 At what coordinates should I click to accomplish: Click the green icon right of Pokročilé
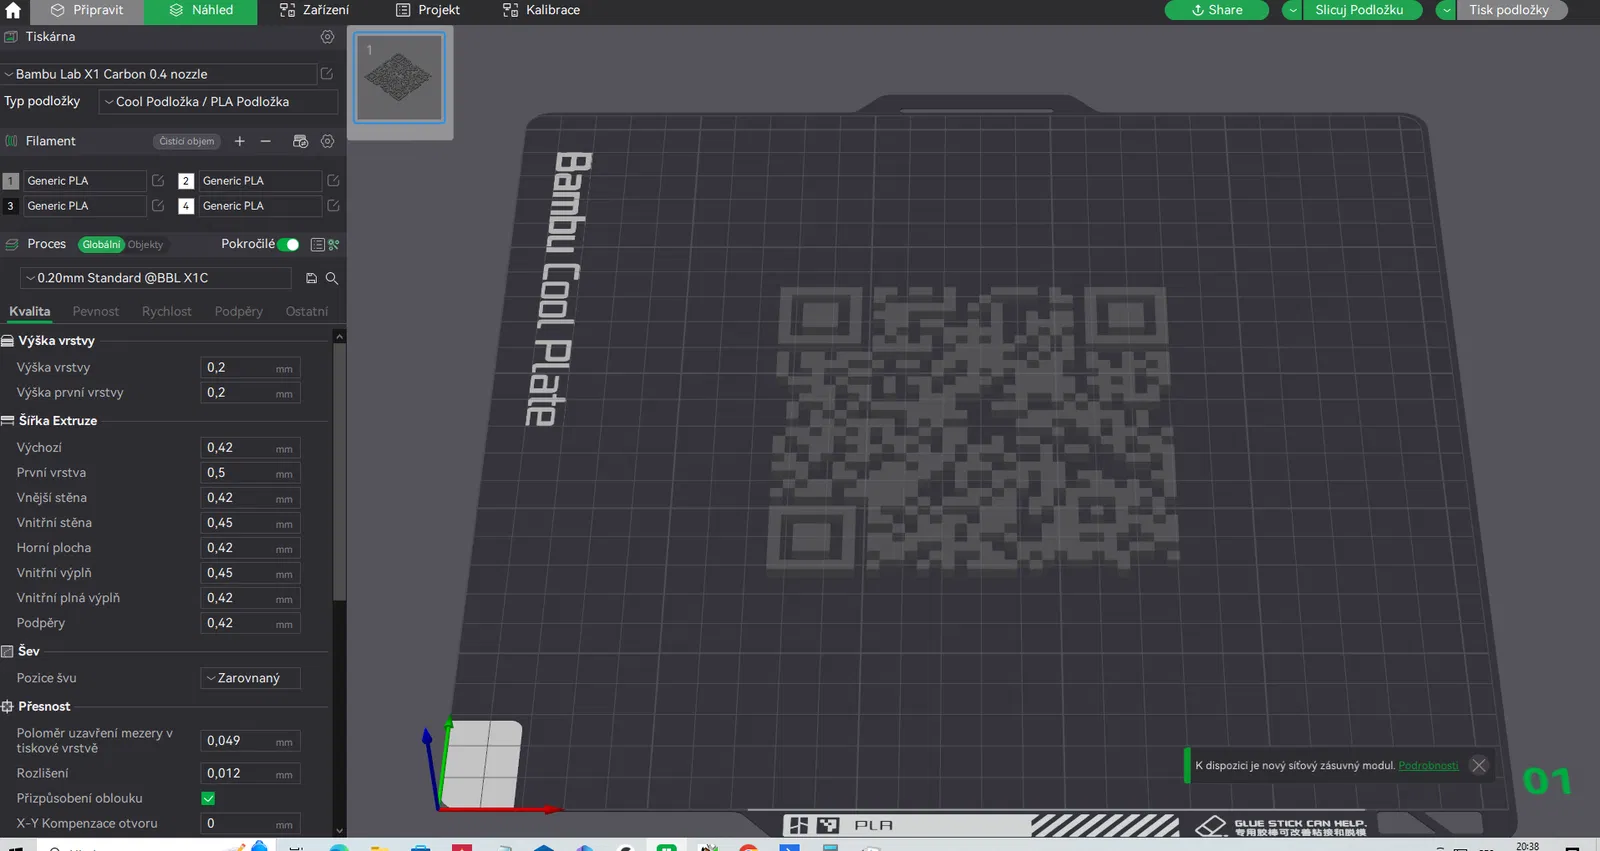[334, 245]
